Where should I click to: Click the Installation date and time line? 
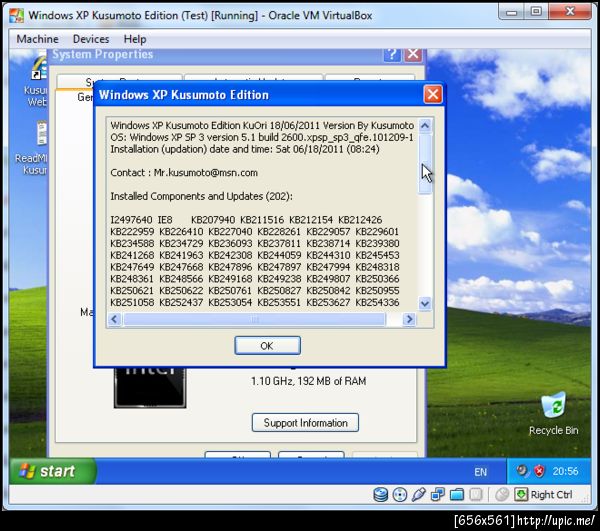tap(245, 149)
